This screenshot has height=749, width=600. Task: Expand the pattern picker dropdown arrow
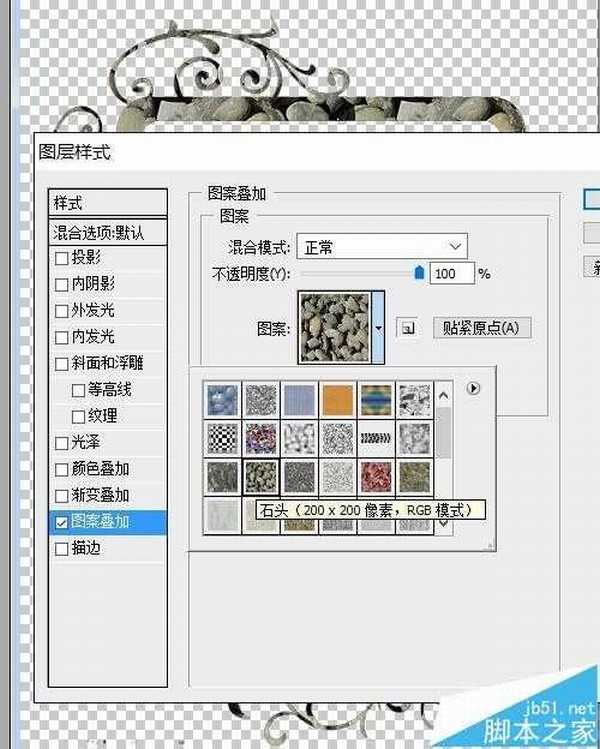[x=379, y=328]
